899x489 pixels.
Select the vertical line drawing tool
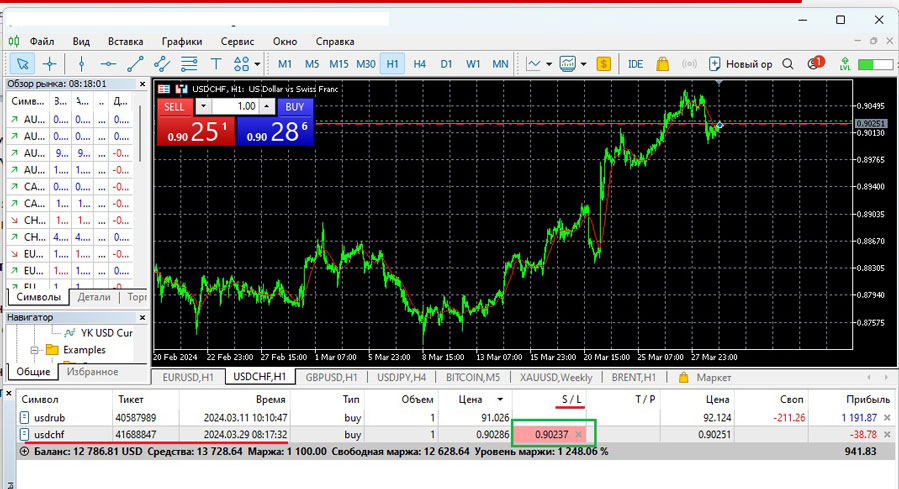click(81, 64)
